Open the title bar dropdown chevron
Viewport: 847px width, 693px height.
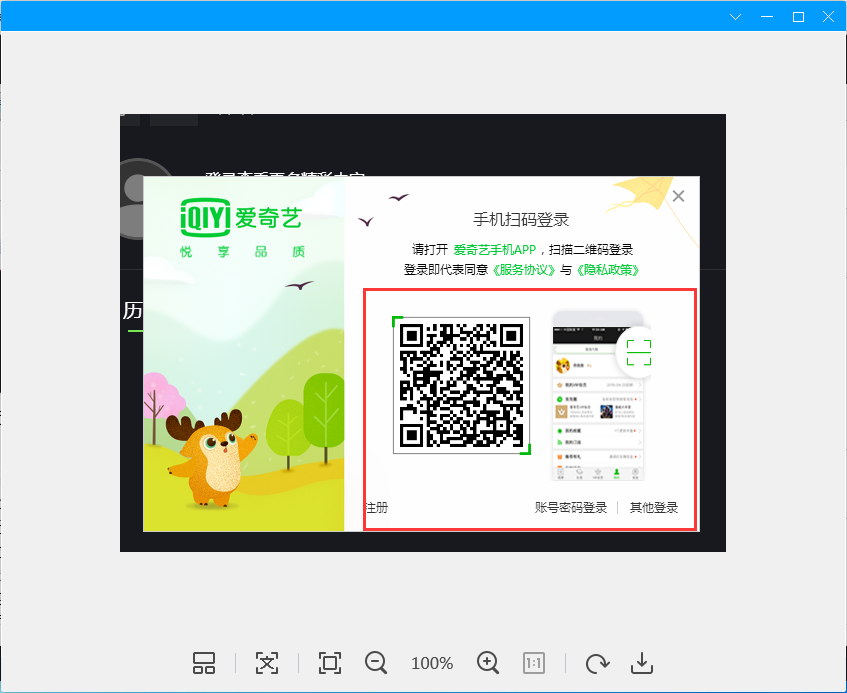pyautogui.click(x=735, y=17)
